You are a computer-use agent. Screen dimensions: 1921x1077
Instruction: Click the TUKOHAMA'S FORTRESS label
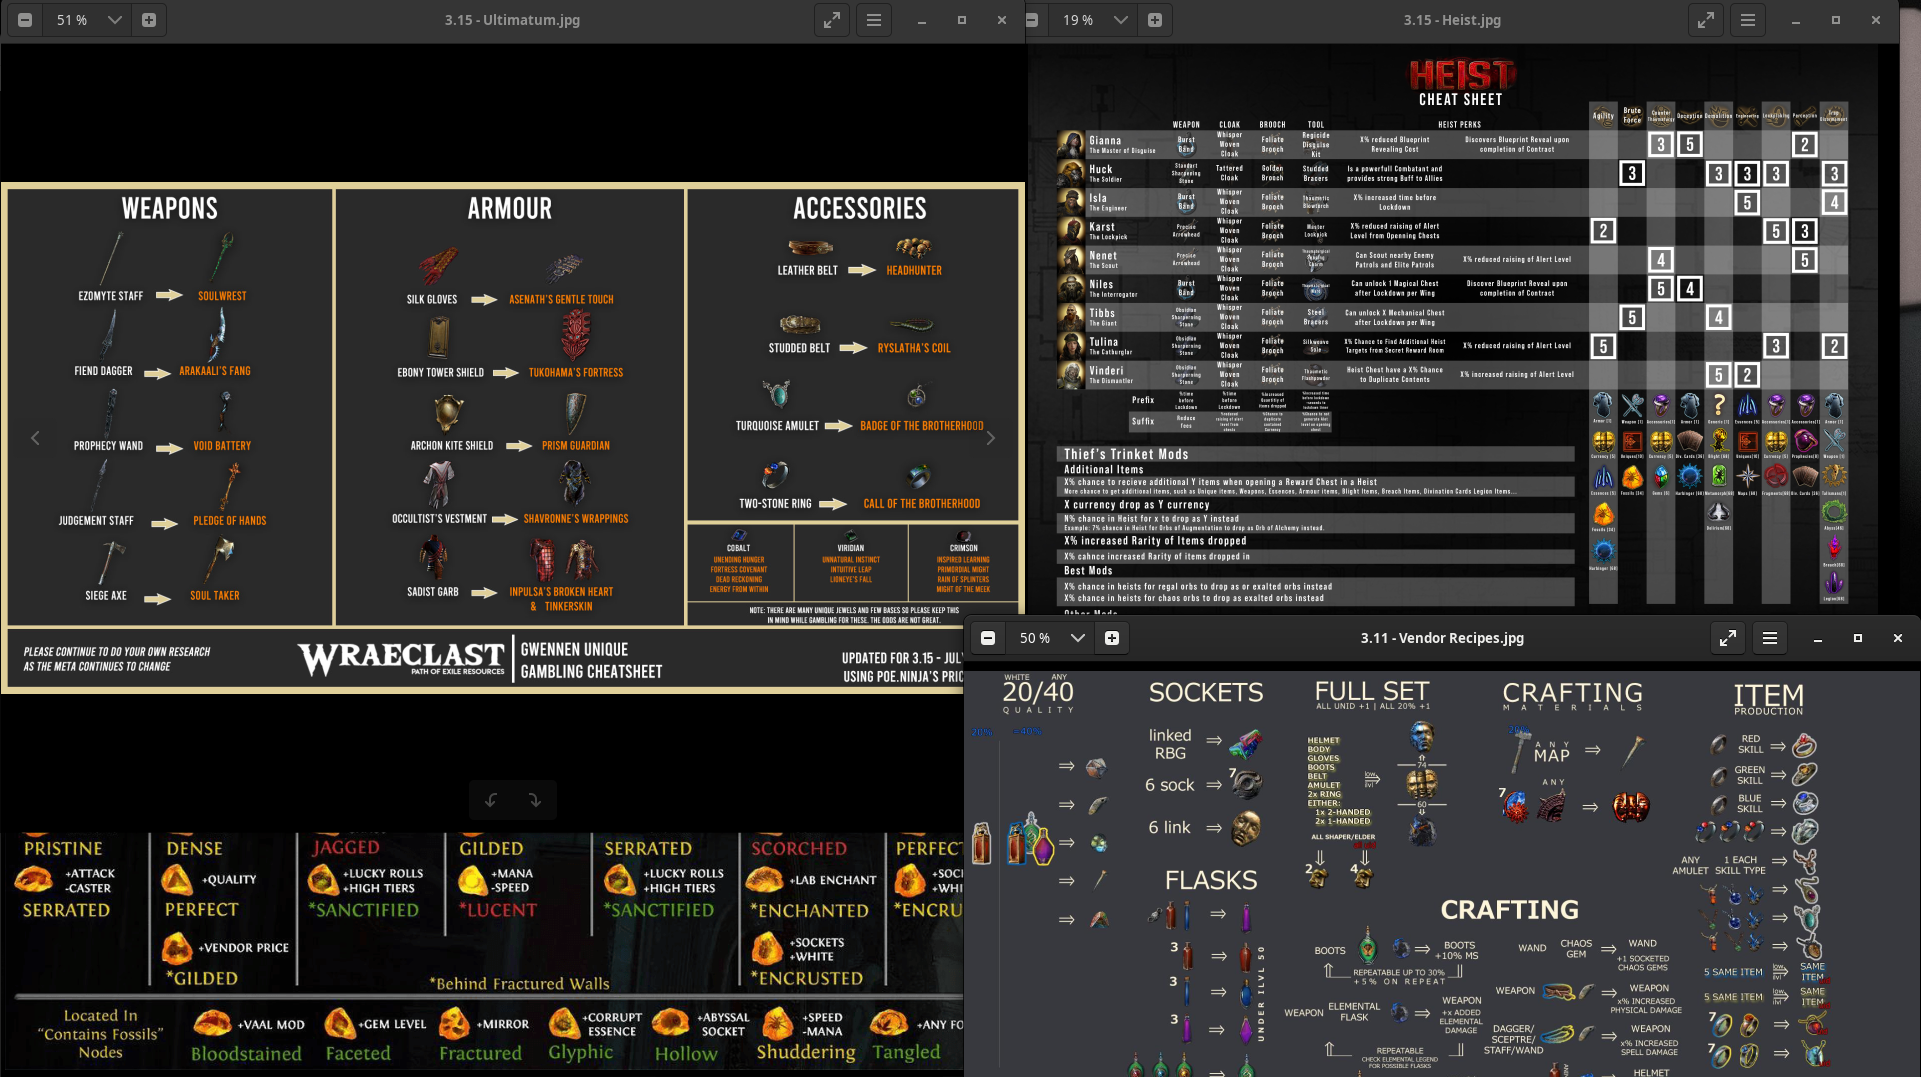click(x=576, y=372)
